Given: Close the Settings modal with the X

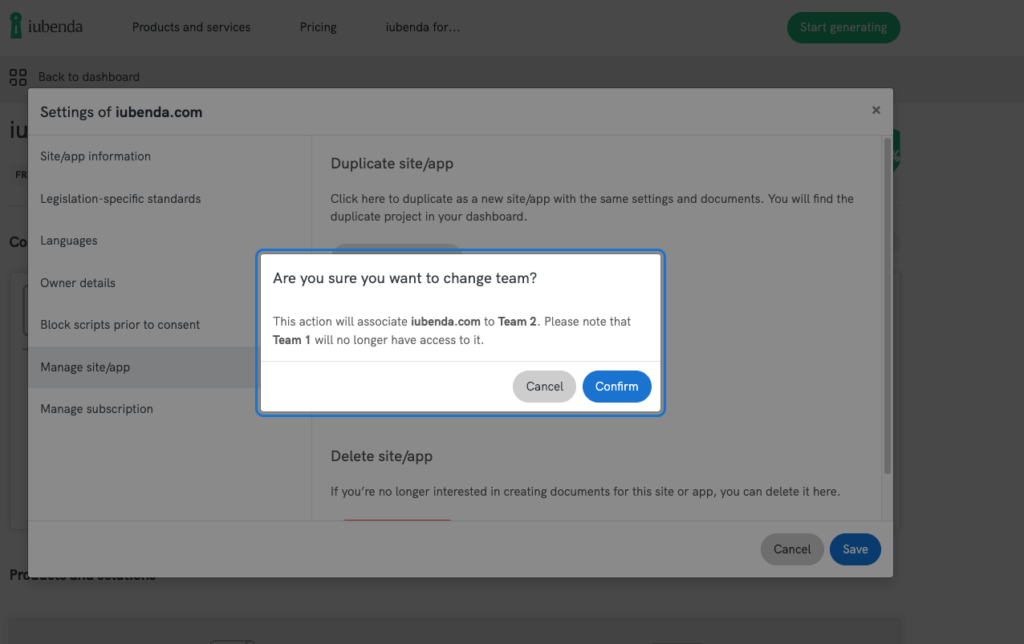Looking at the screenshot, I should point(876,111).
